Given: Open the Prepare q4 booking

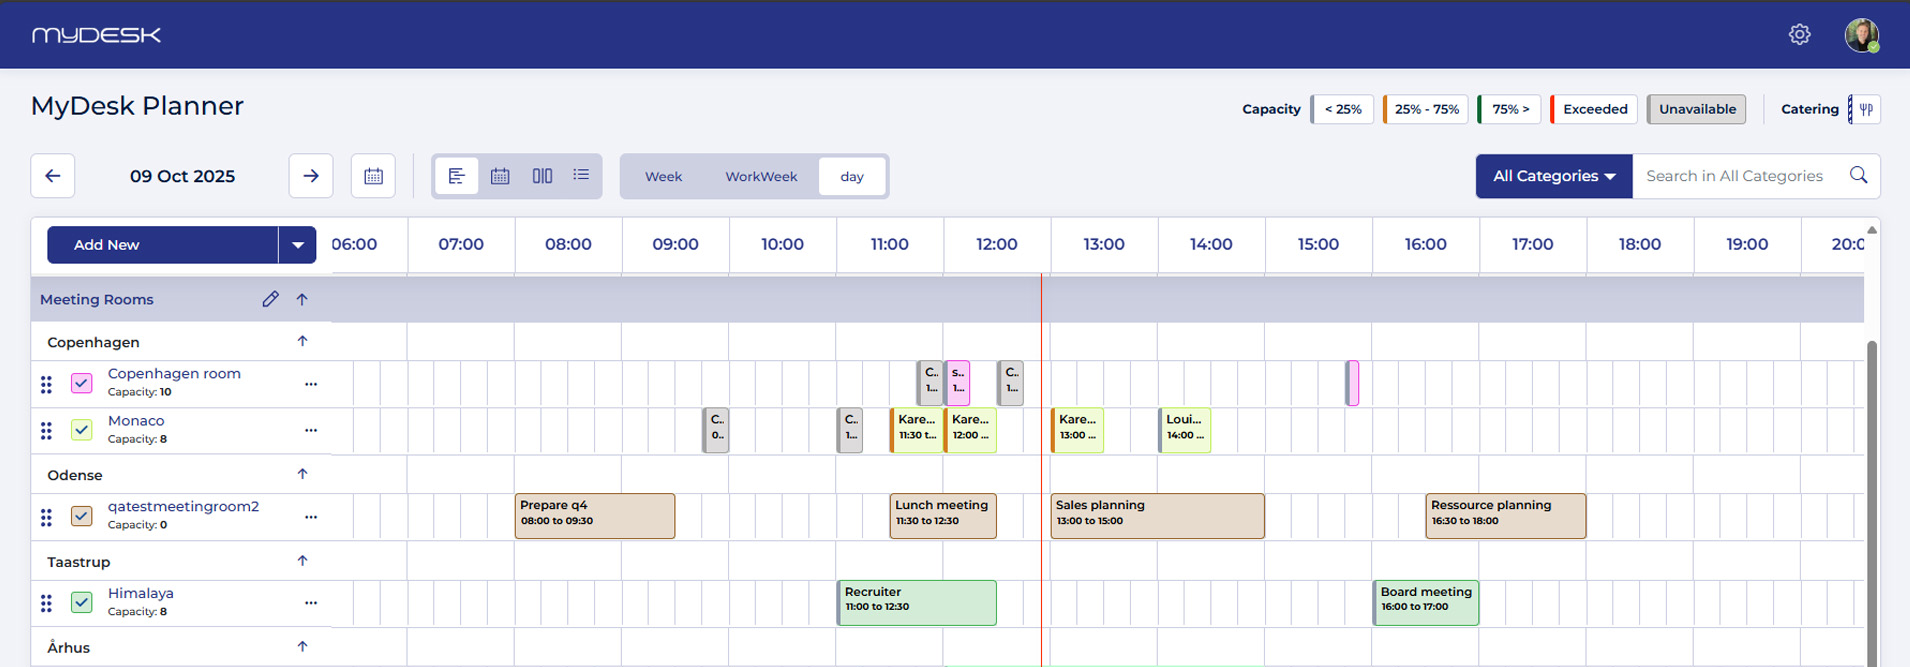Looking at the screenshot, I should tap(595, 516).
